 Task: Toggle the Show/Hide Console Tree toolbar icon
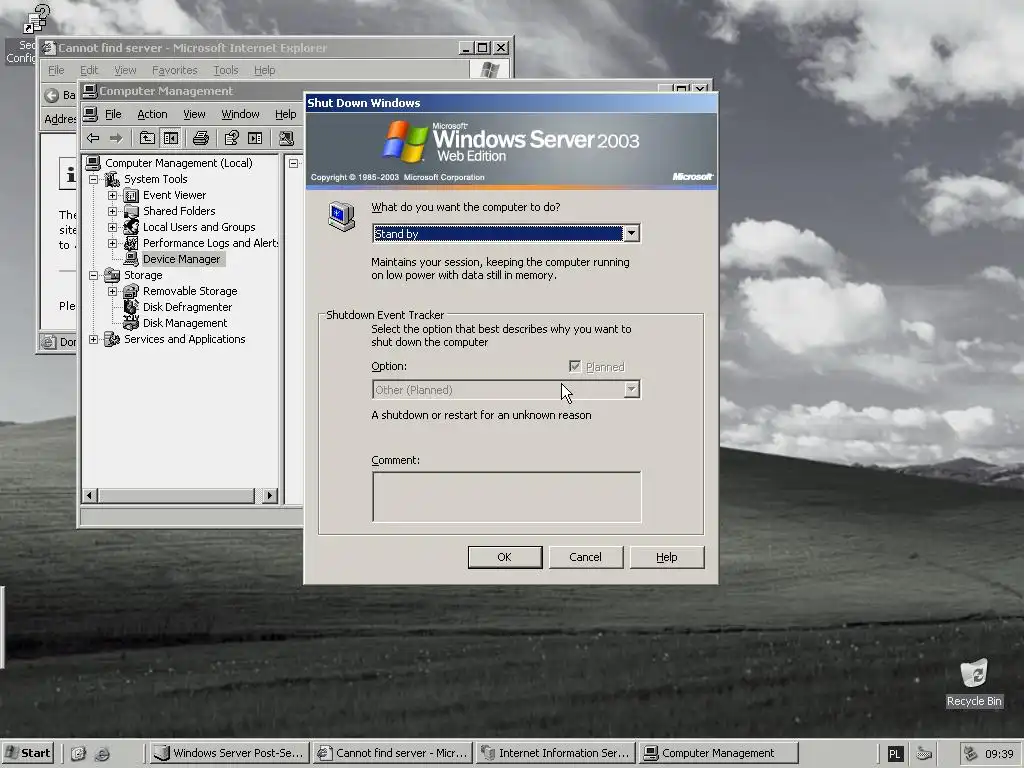[x=171, y=138]
